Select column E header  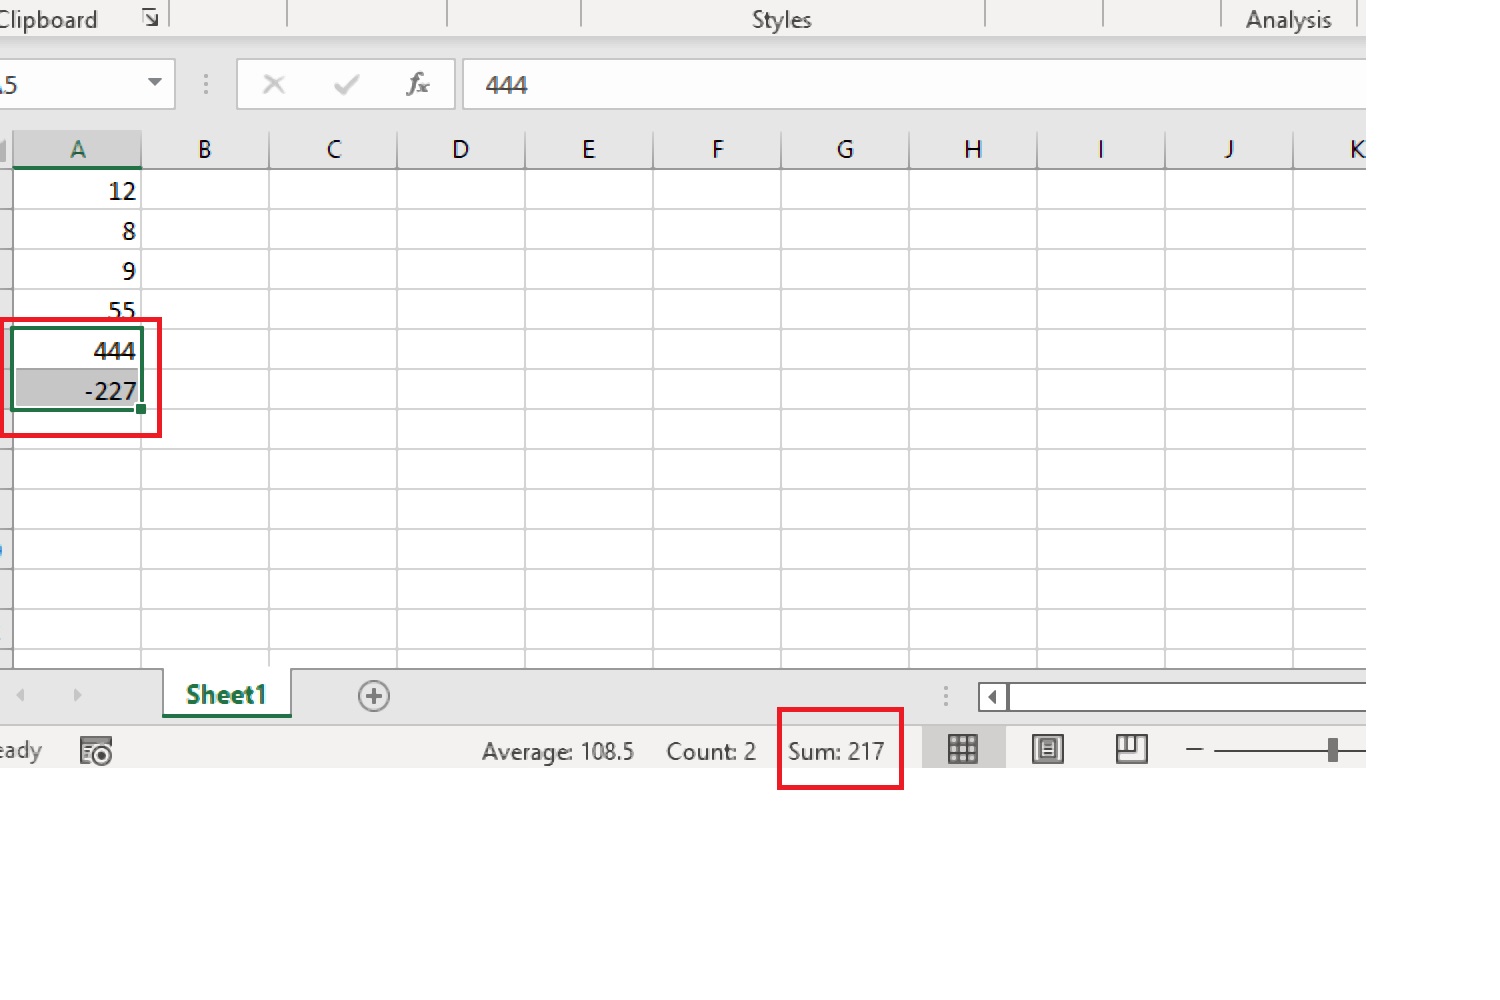point(588,150)
